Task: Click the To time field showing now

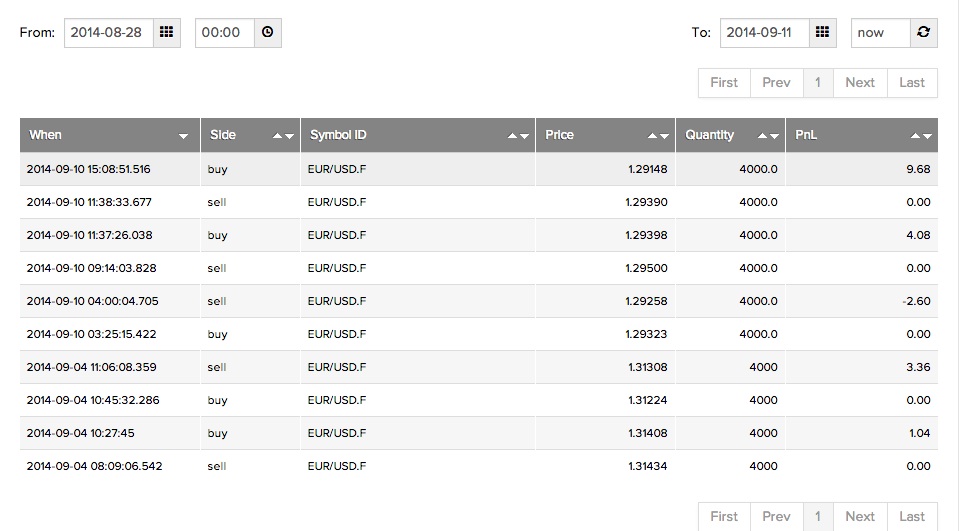Action: [x=880, y=32]
